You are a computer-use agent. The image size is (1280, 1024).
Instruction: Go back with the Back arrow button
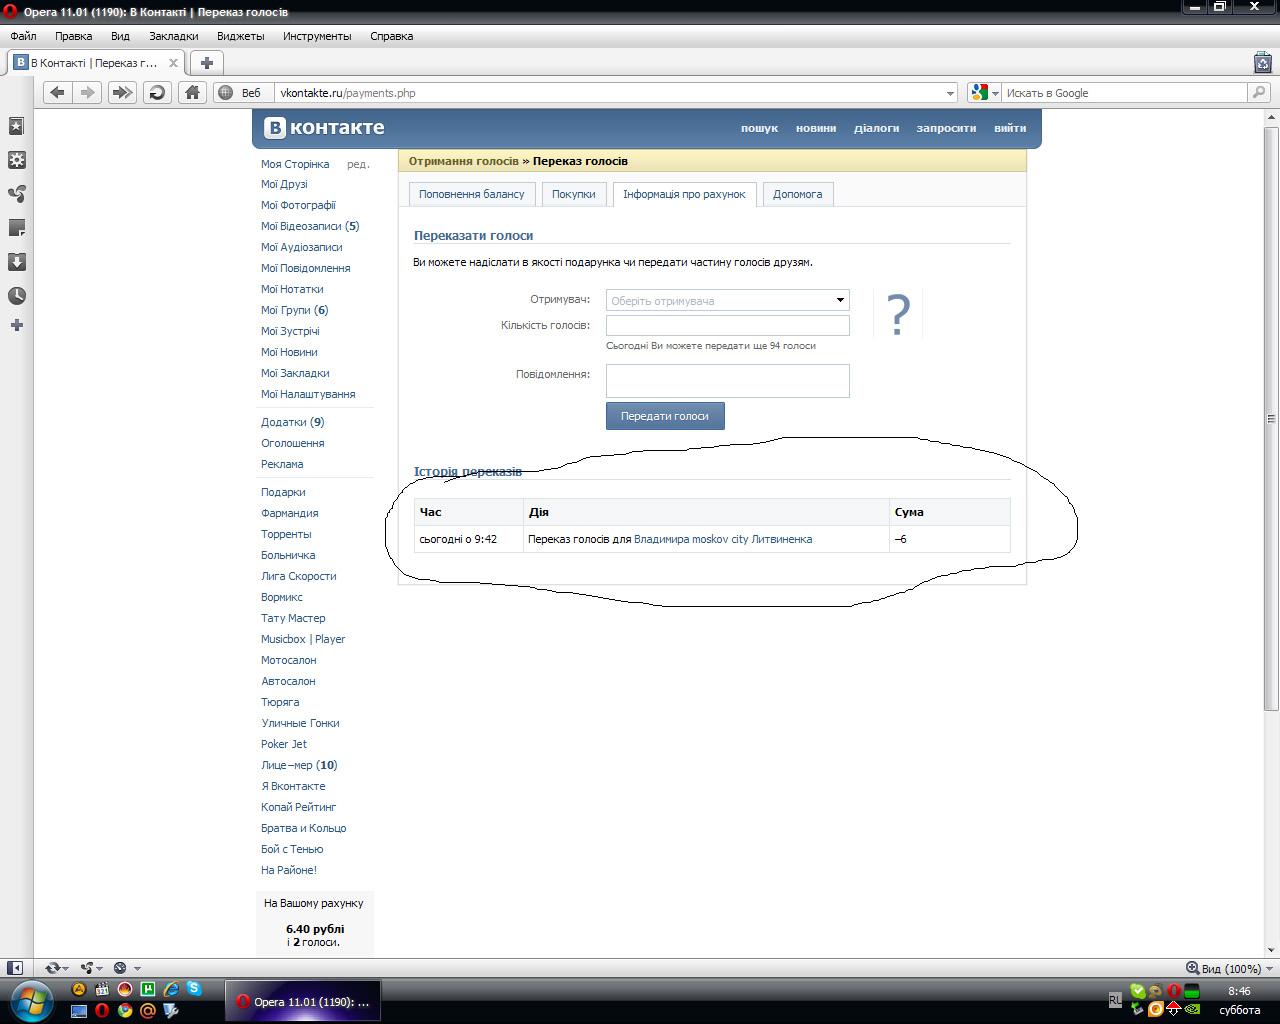tap(57, 93)
